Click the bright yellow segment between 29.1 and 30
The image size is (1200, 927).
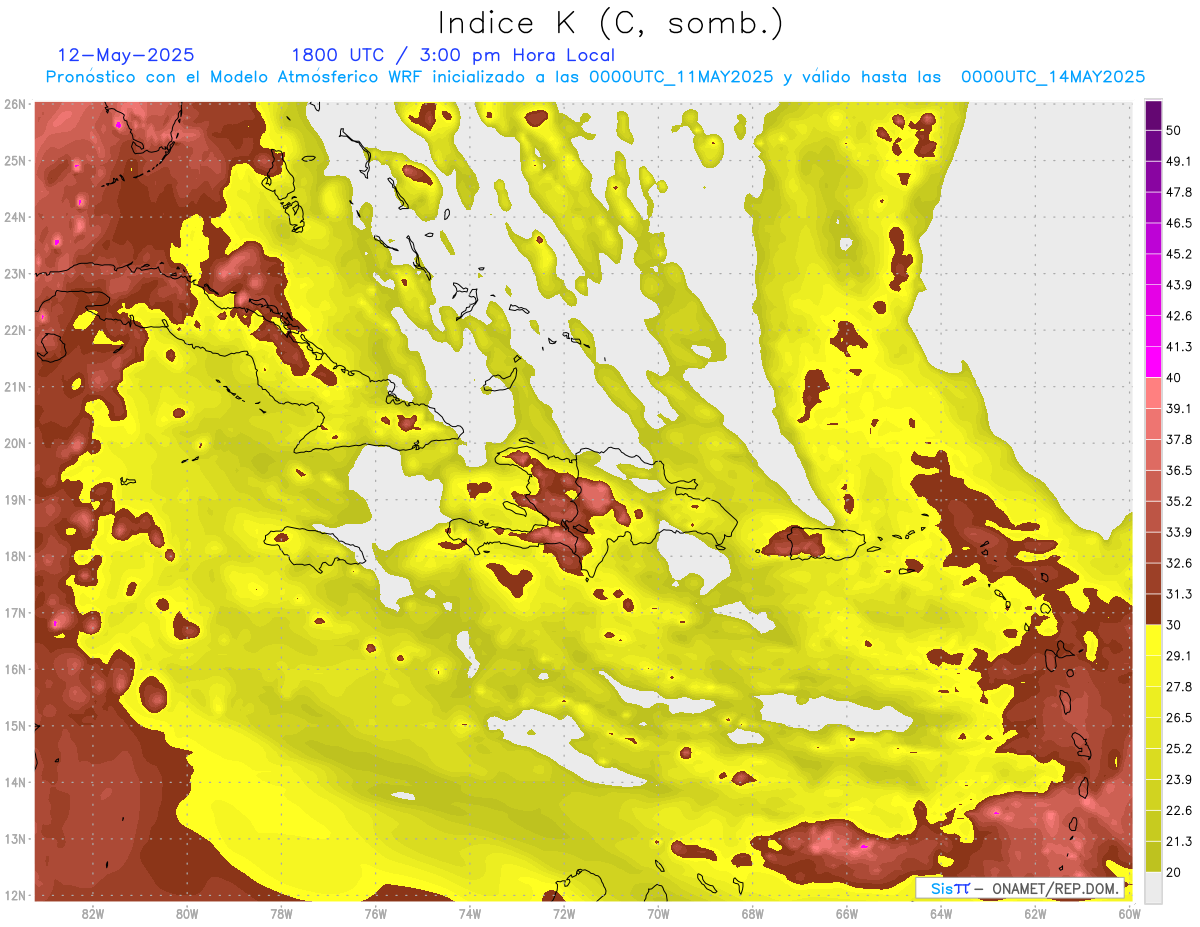coord(1153,640)
